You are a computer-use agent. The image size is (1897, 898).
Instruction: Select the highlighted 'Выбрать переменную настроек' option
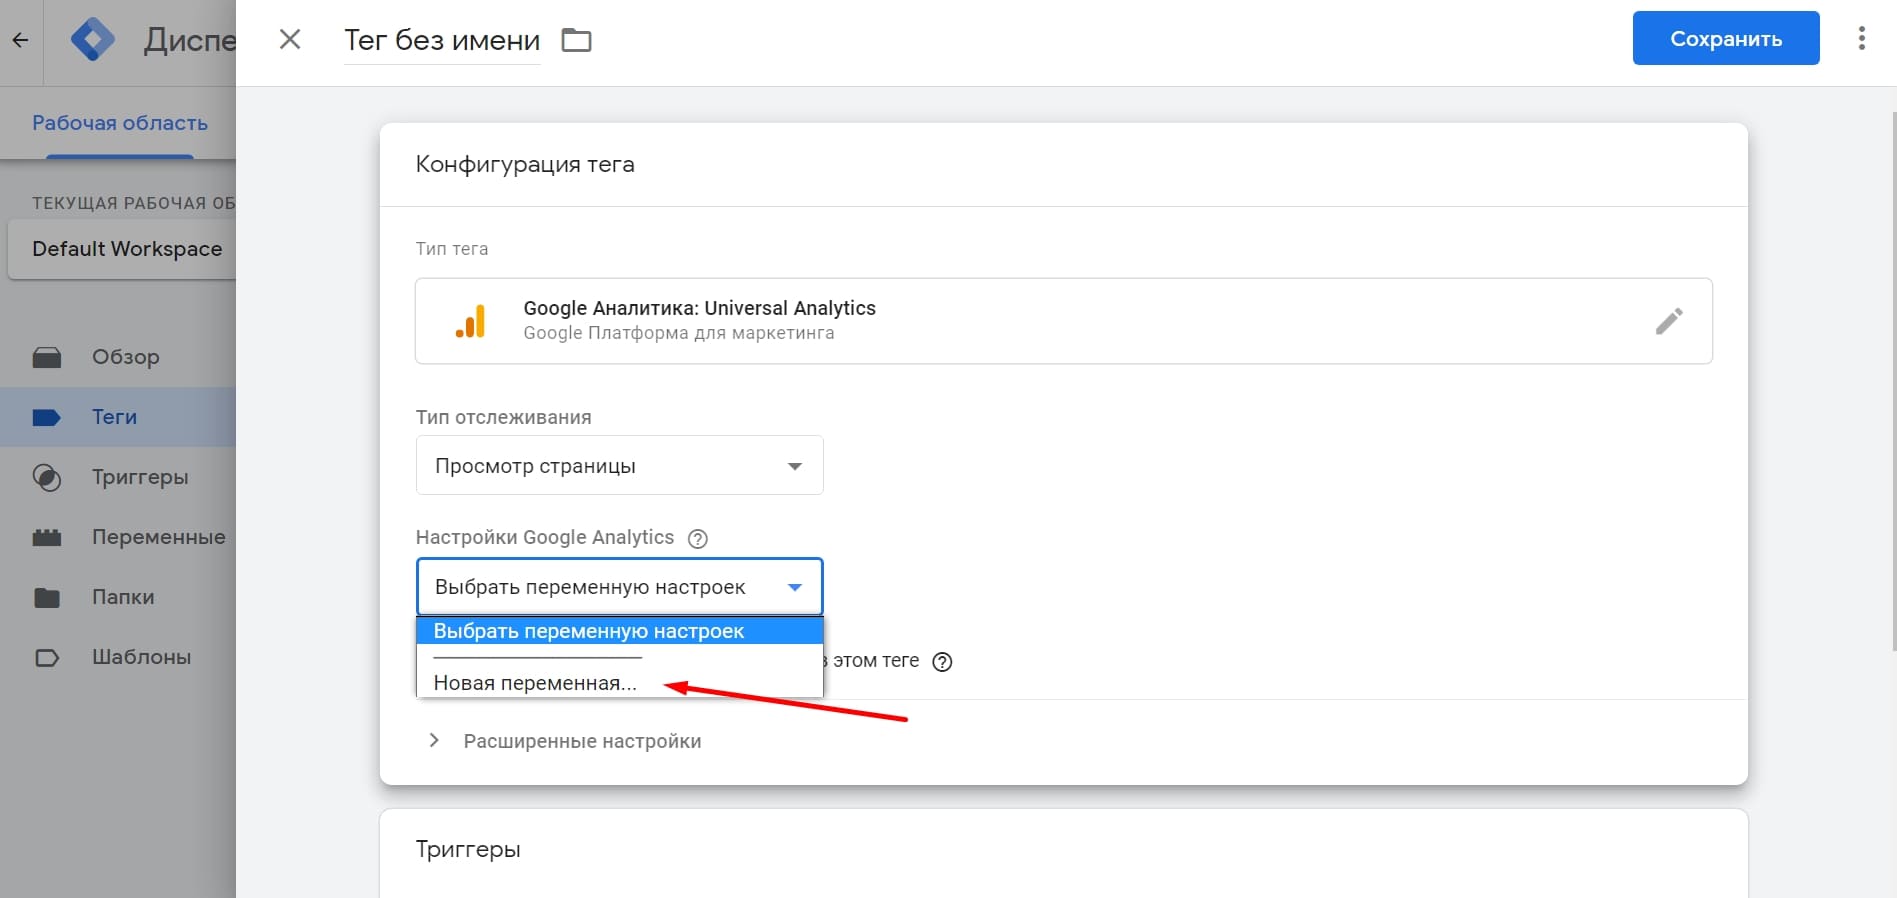point(620,631)
